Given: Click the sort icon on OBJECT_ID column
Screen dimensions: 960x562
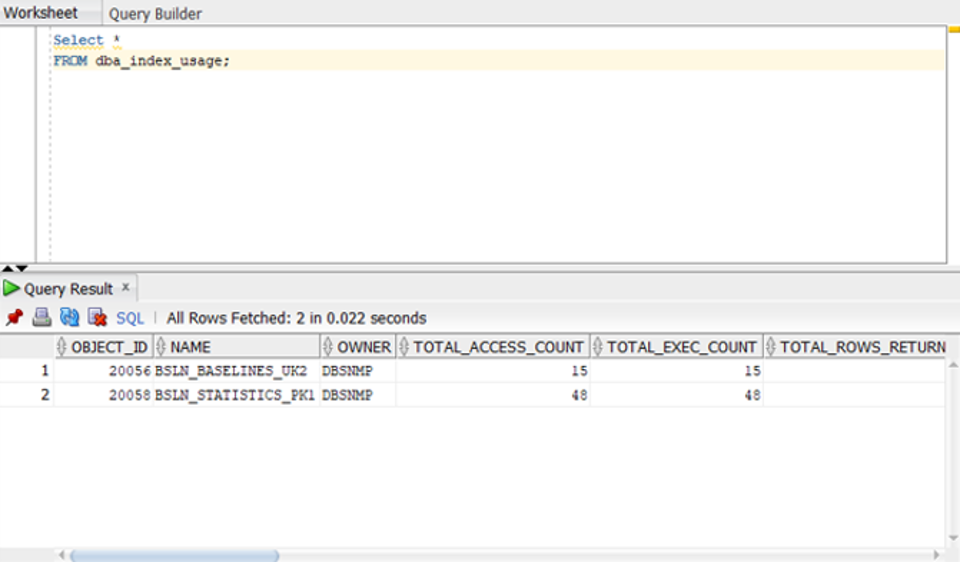Looking at the screenshot, I should tap(63, 347).
